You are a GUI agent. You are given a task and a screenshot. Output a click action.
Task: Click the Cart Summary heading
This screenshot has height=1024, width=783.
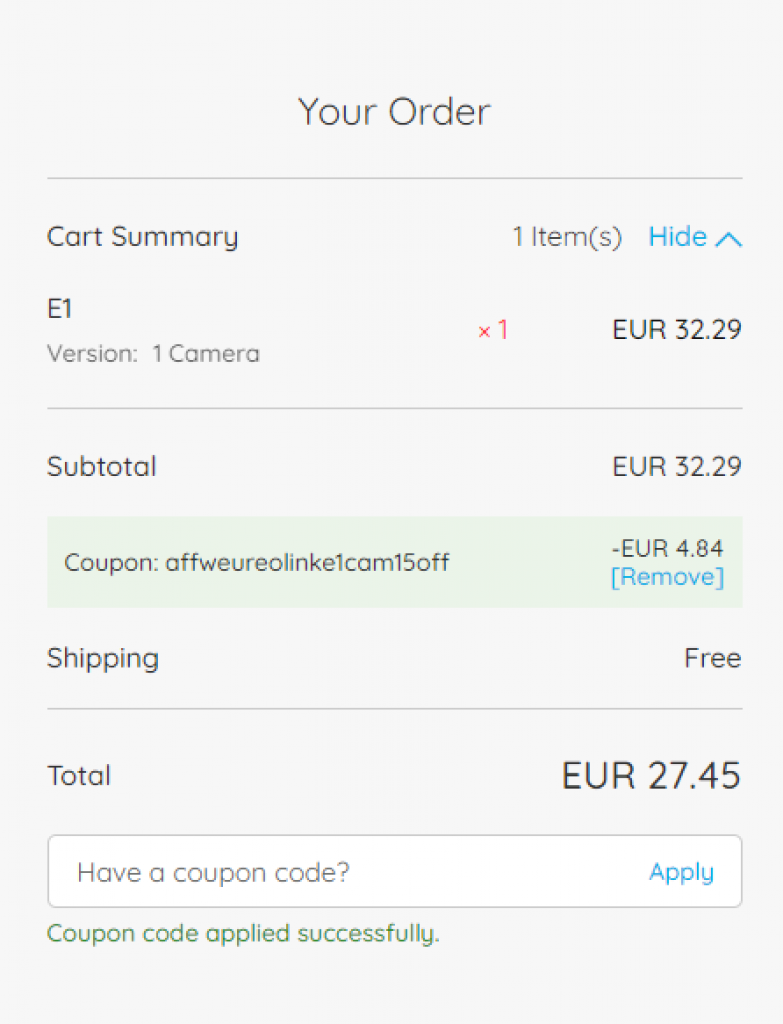(x=143, y=237)
